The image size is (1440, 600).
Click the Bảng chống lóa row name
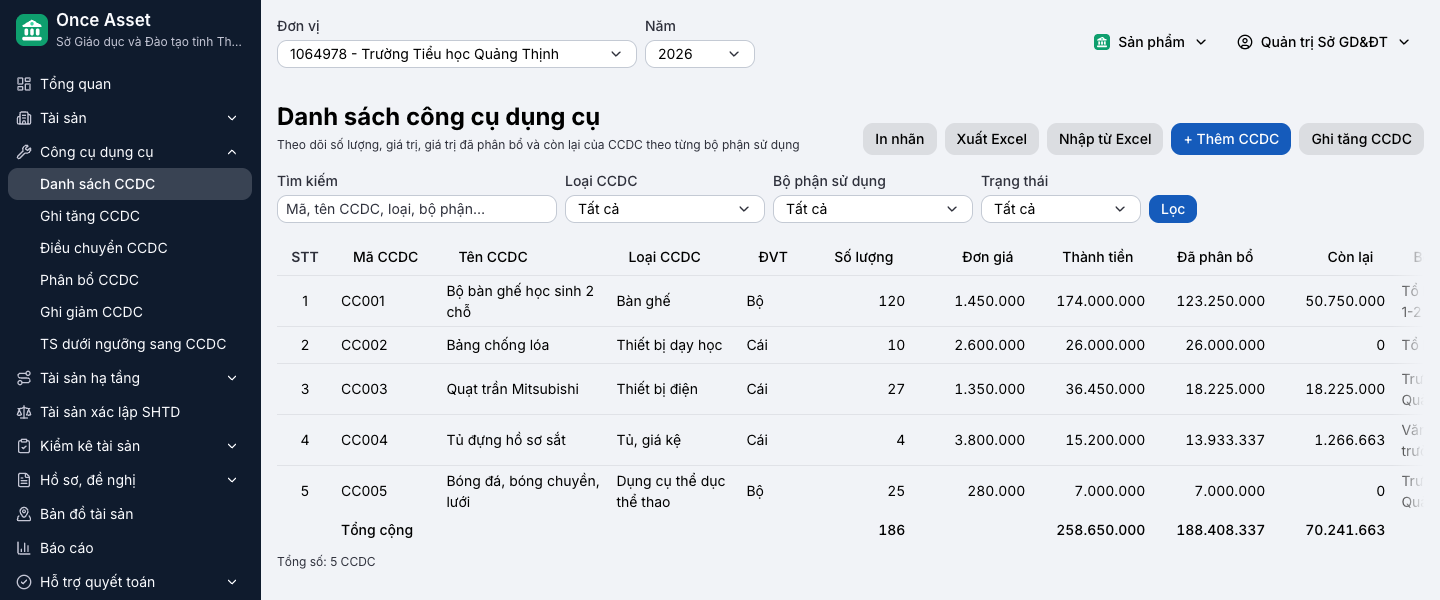[498, 345]
